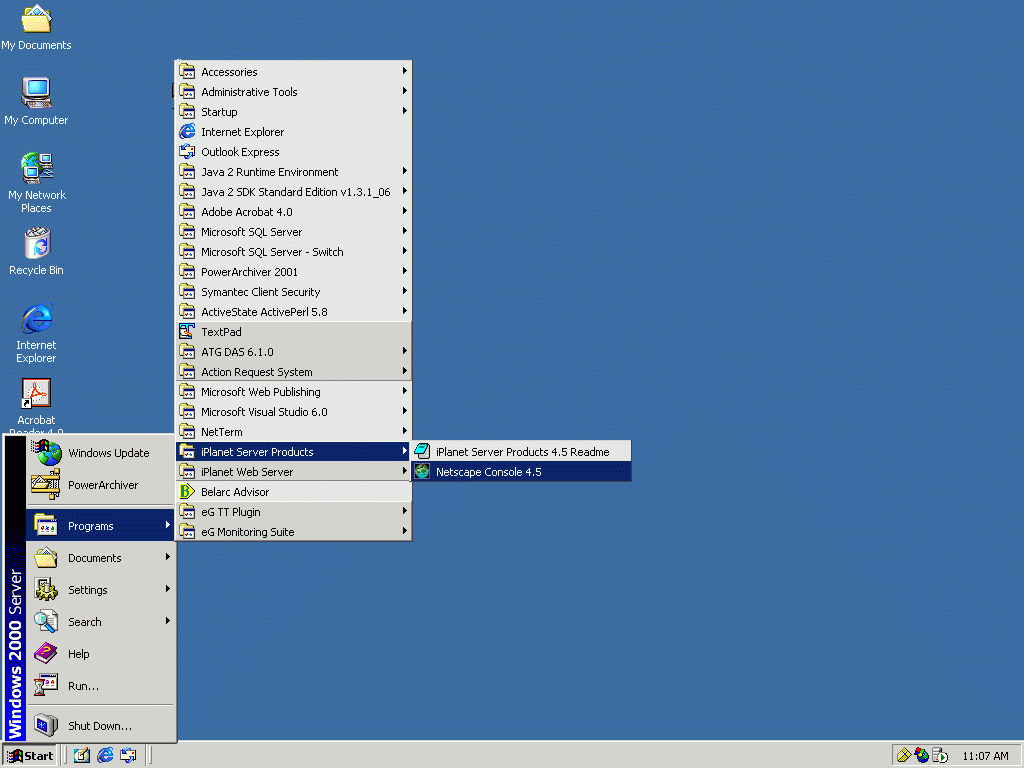Open Microsoft Web Publishing program group

click(293, 392)
